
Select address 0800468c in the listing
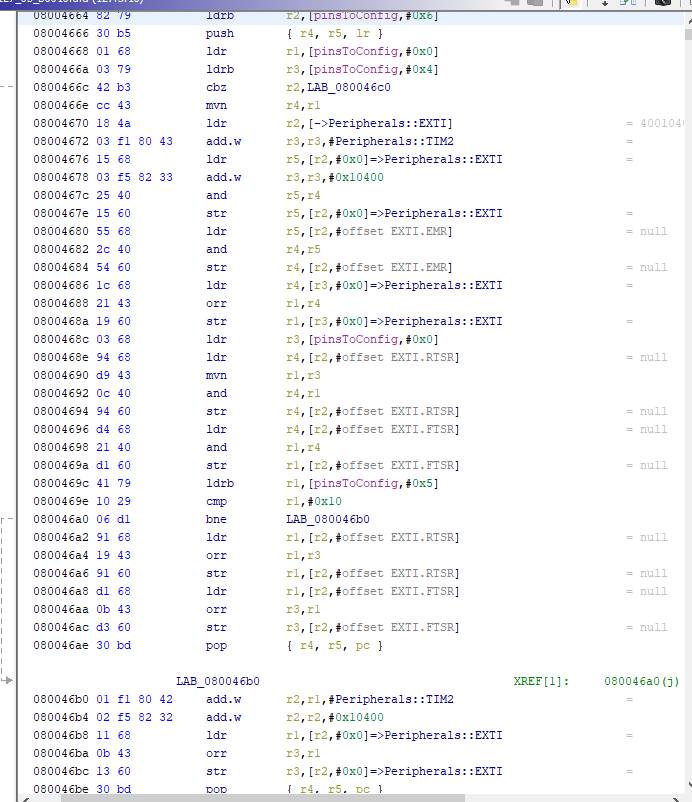click(61, 339)
